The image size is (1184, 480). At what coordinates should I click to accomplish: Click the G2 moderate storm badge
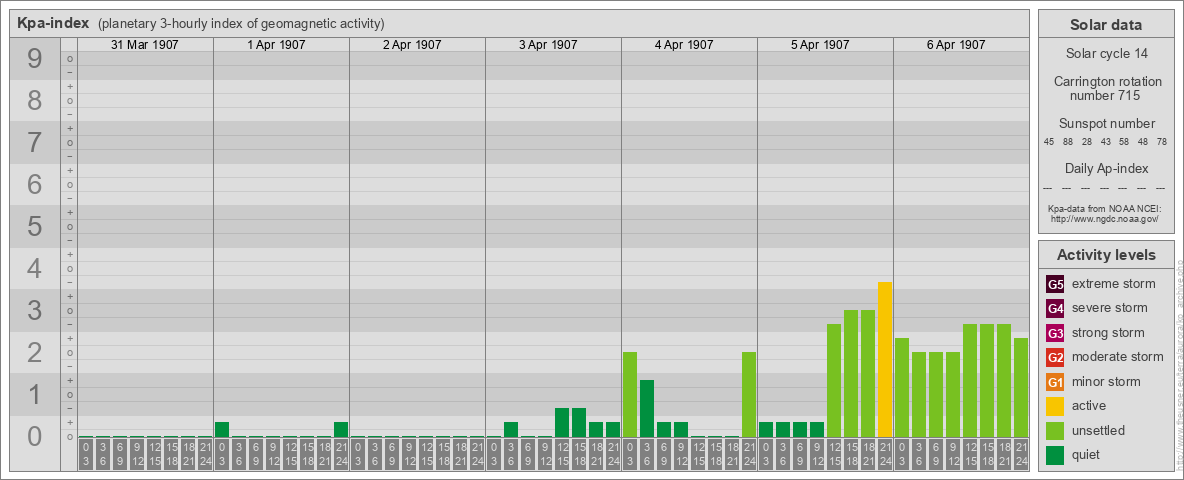click(1055, 357)
